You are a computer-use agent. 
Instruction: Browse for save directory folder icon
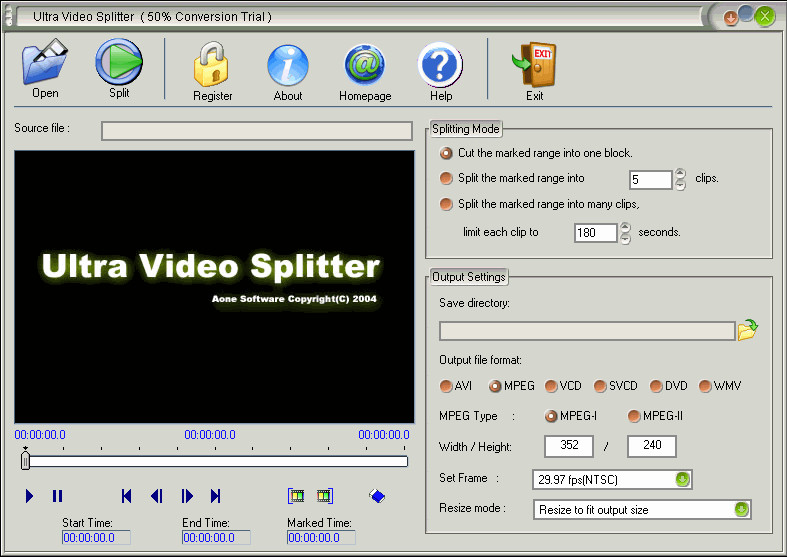(747, 330)
